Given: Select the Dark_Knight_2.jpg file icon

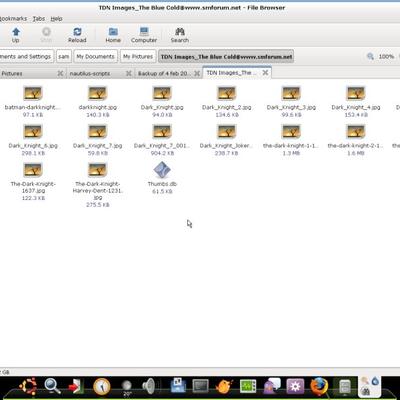Looking at the screenshot, I should tap(227, 93).
